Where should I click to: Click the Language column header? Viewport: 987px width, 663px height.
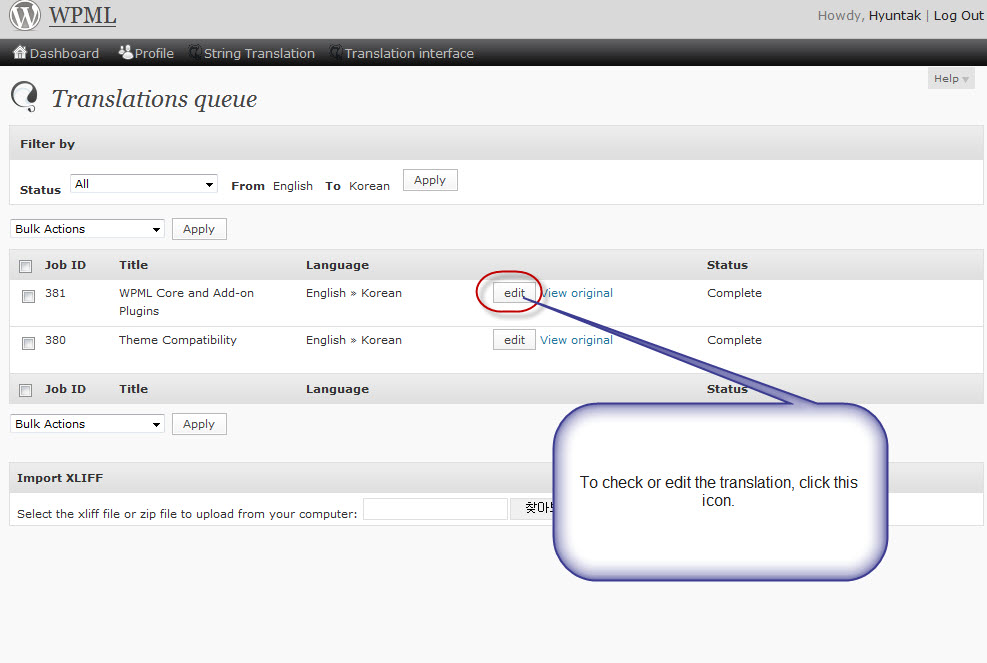(x=337, y=265)
